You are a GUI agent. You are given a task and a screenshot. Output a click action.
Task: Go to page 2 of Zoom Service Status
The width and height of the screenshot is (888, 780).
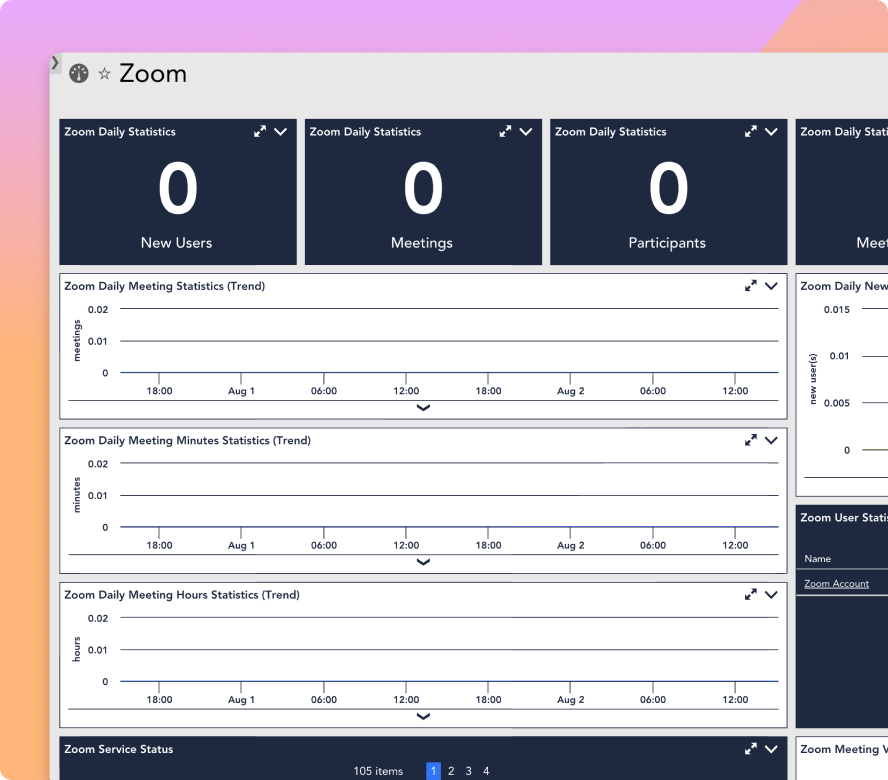pyautogui.click(x=451, y=771)
